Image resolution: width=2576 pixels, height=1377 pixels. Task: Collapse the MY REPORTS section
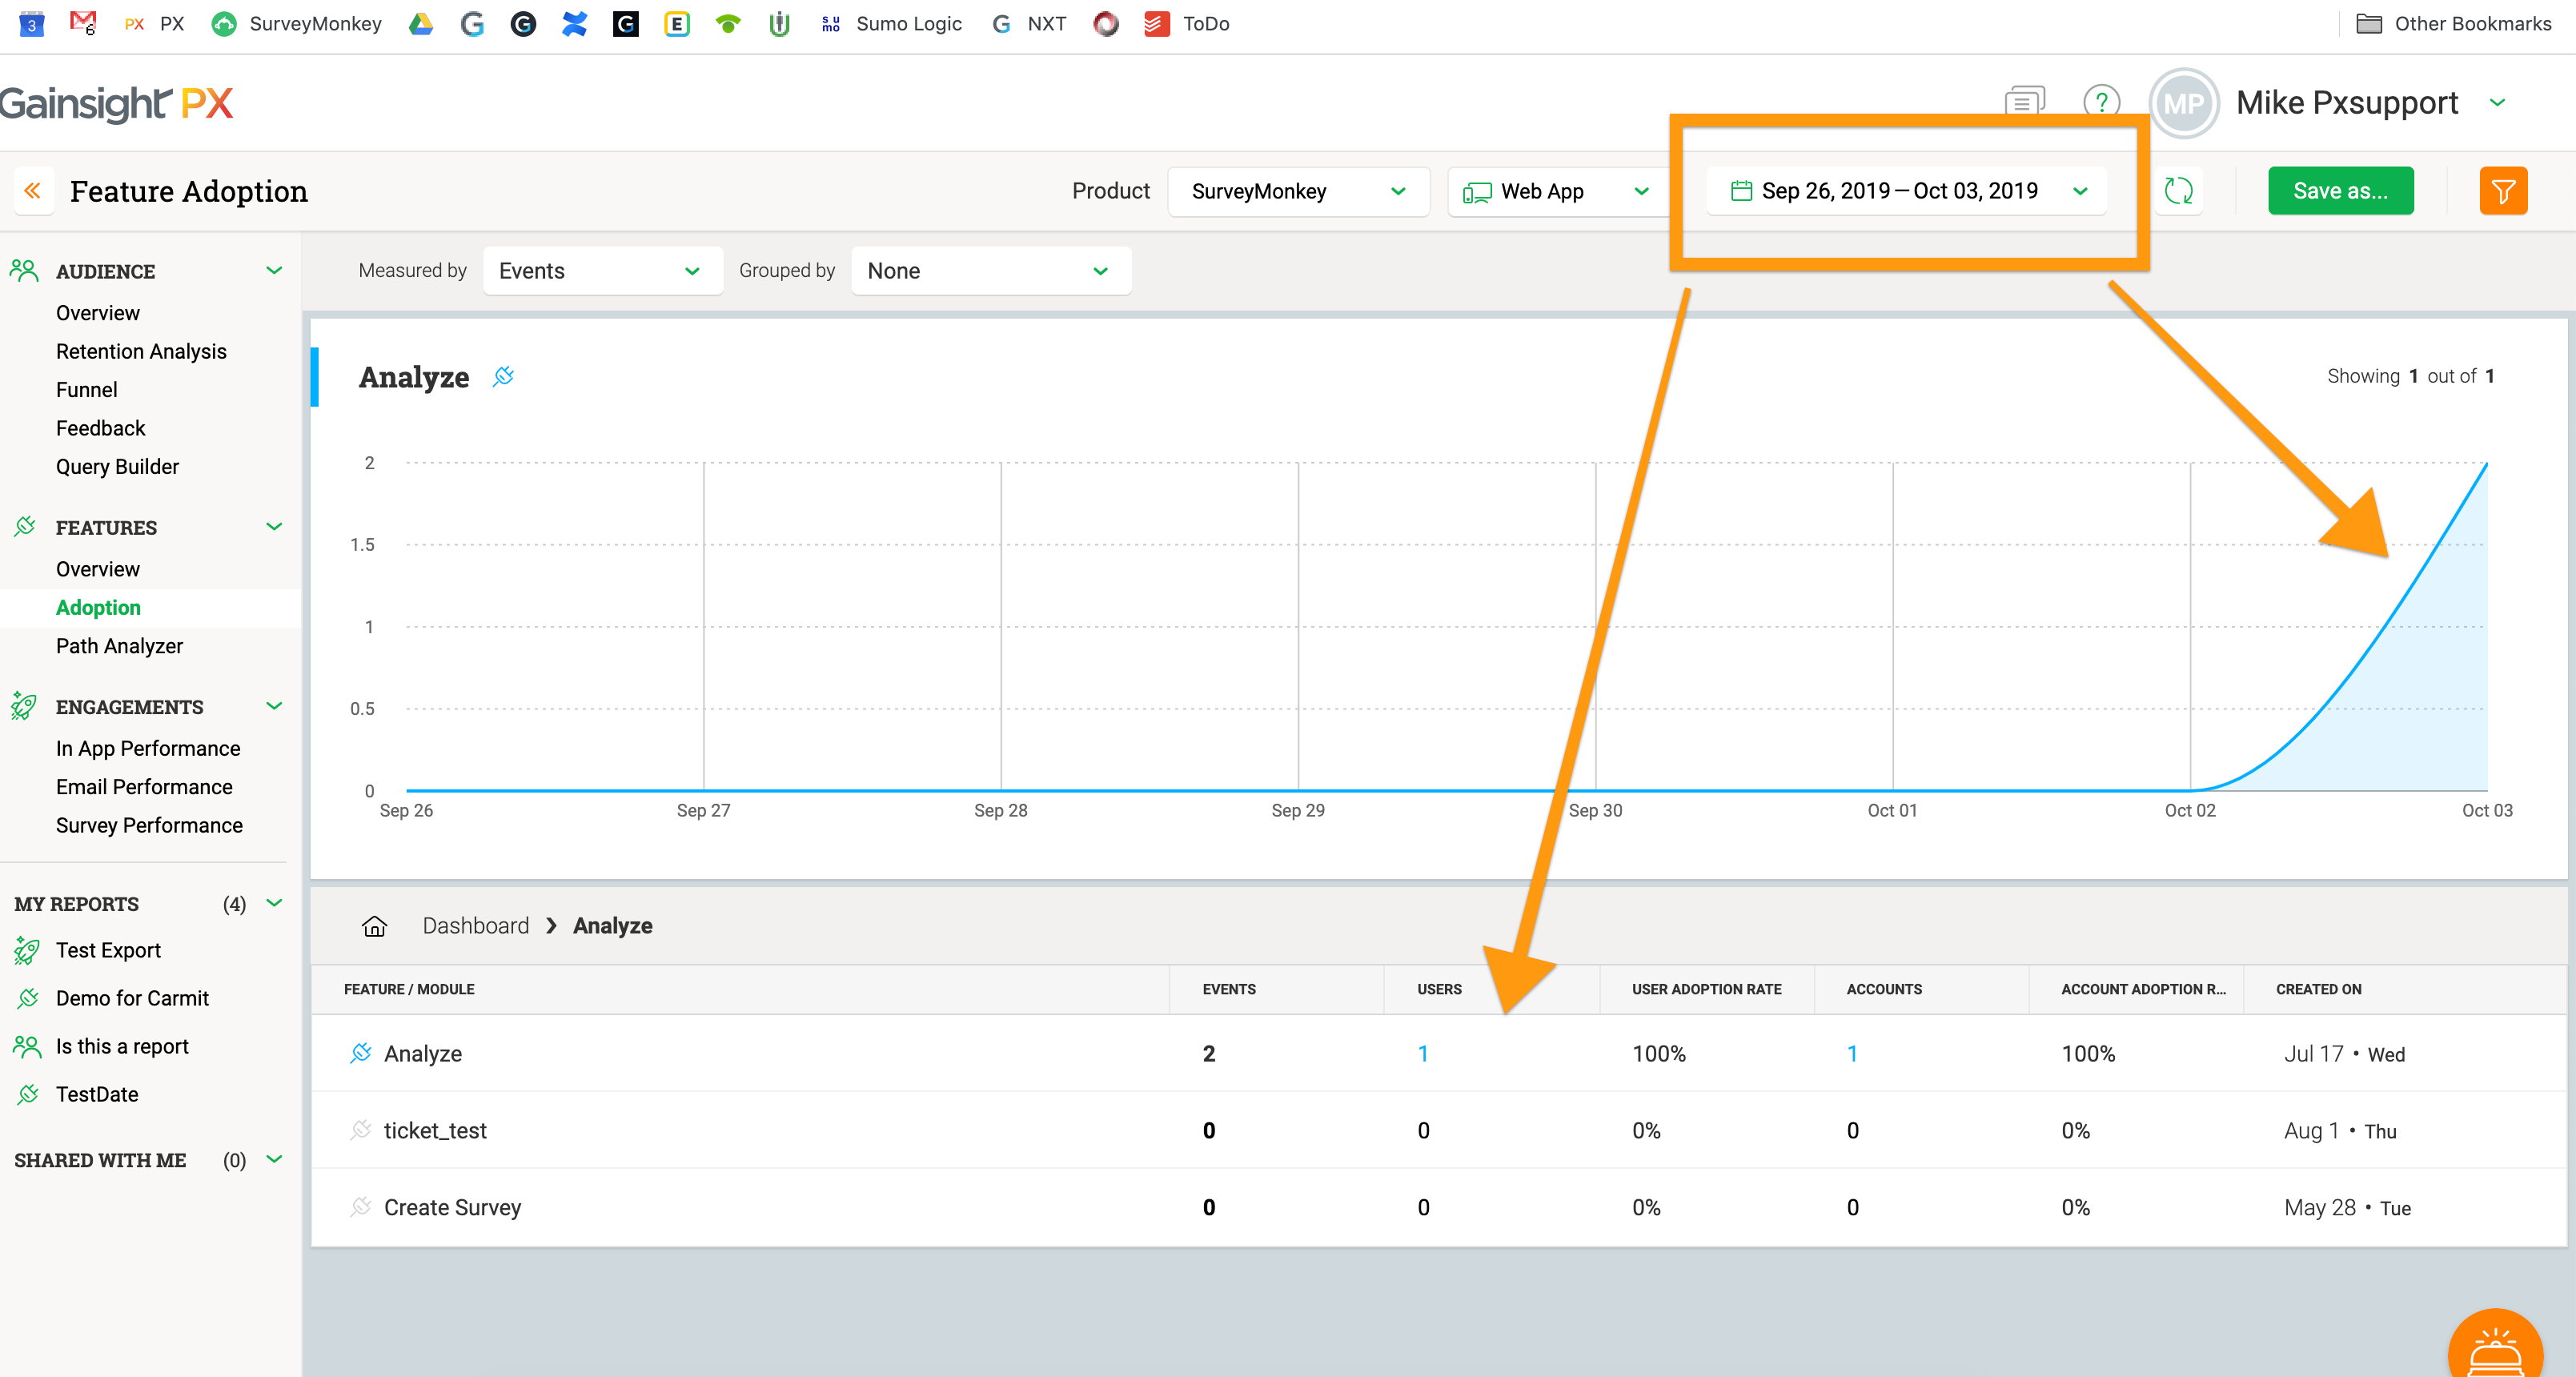[274, 902]
